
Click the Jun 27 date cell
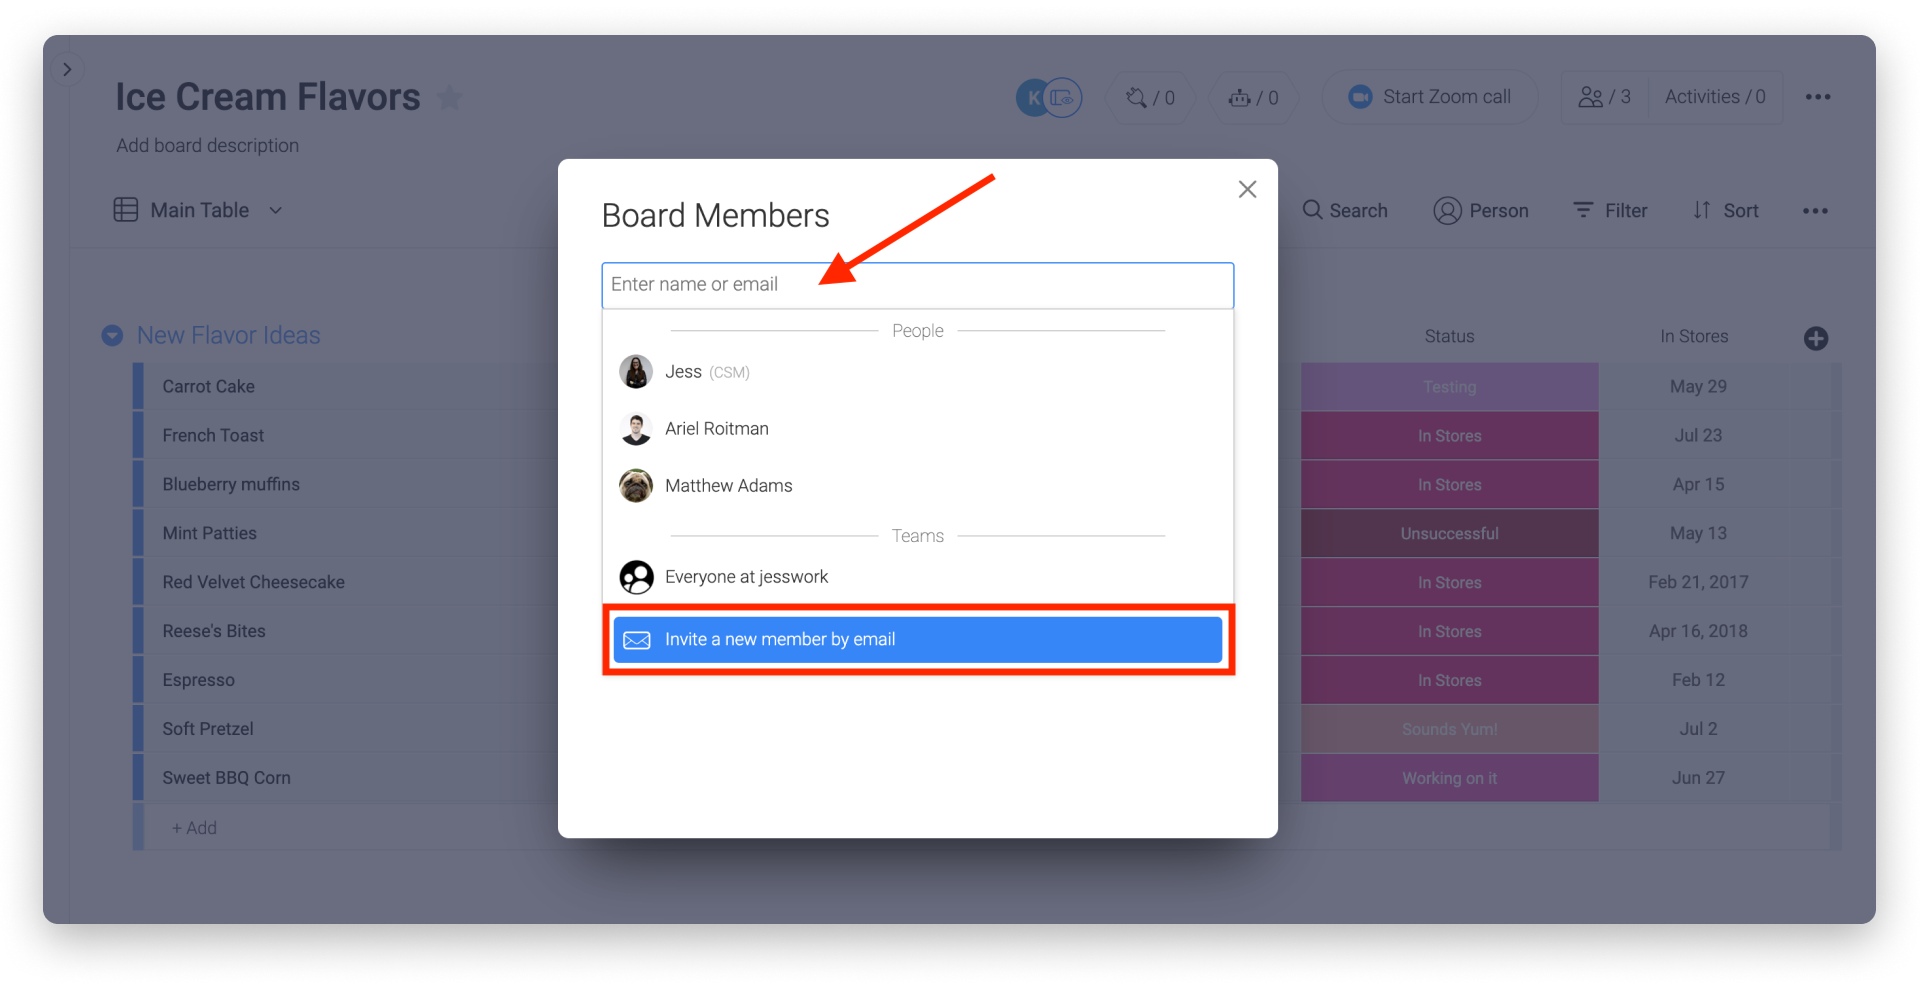[x=1698, y=779]
